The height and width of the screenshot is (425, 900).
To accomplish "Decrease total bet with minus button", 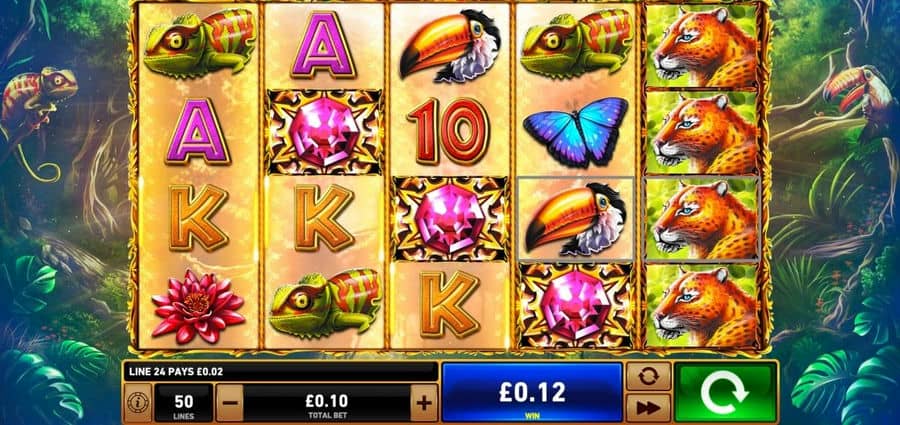I will [x=229, y=403].
